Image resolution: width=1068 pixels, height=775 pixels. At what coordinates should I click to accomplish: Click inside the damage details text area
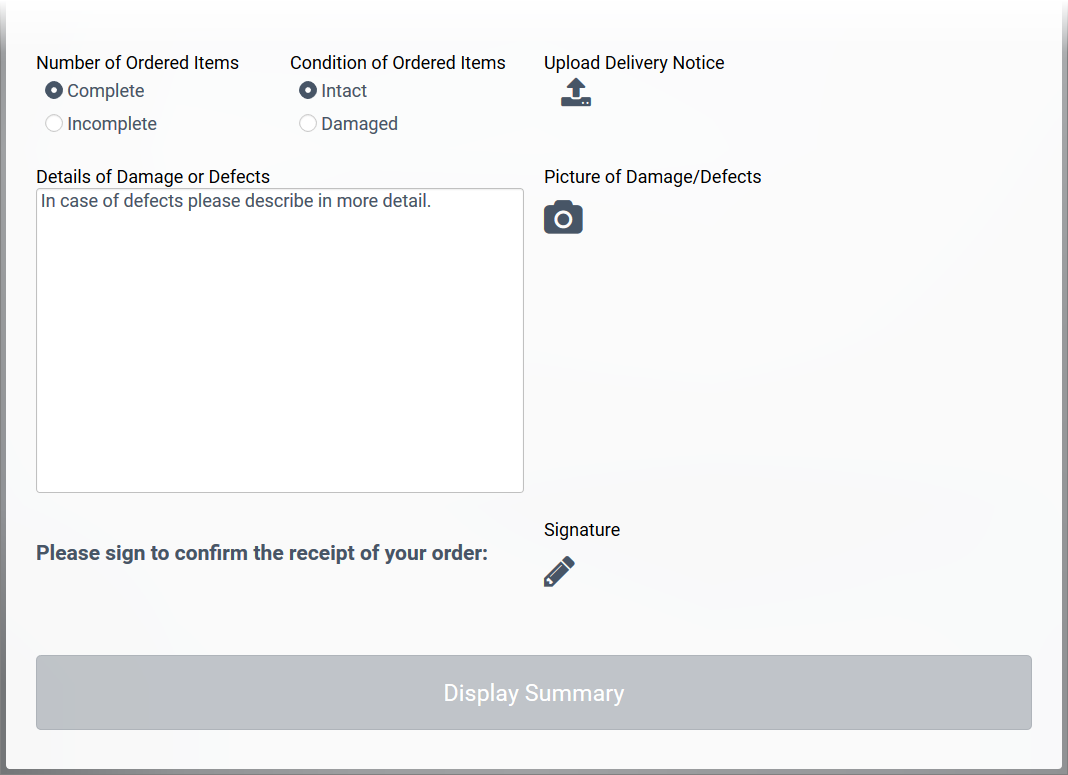pyautogui.click(x=279, y=340)
